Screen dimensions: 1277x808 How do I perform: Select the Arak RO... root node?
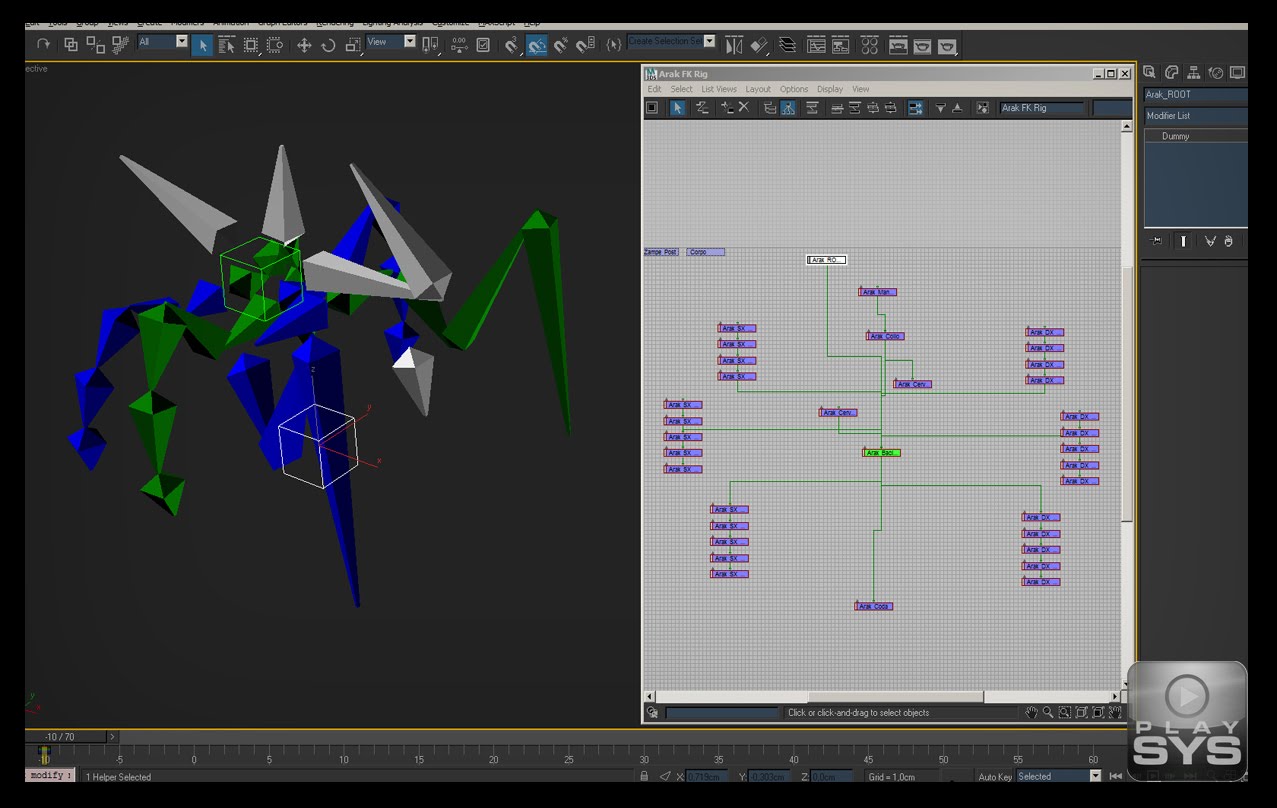(827, 260)
